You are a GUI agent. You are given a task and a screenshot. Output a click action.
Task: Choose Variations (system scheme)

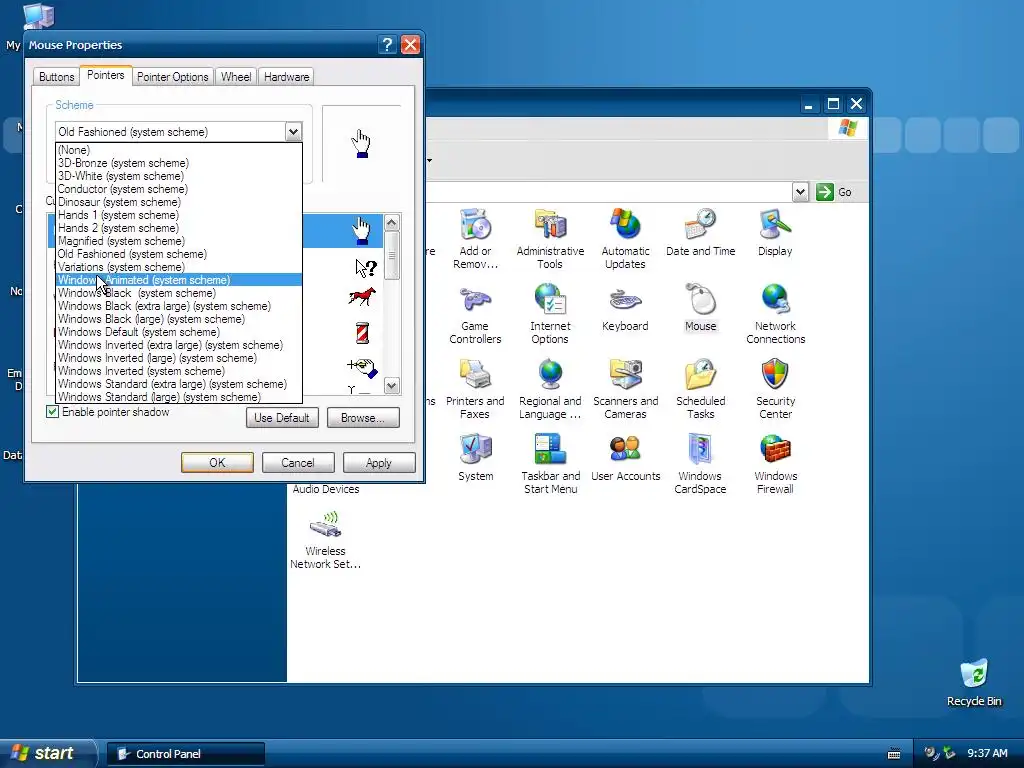pyautogui.click(x=178, y=266)
